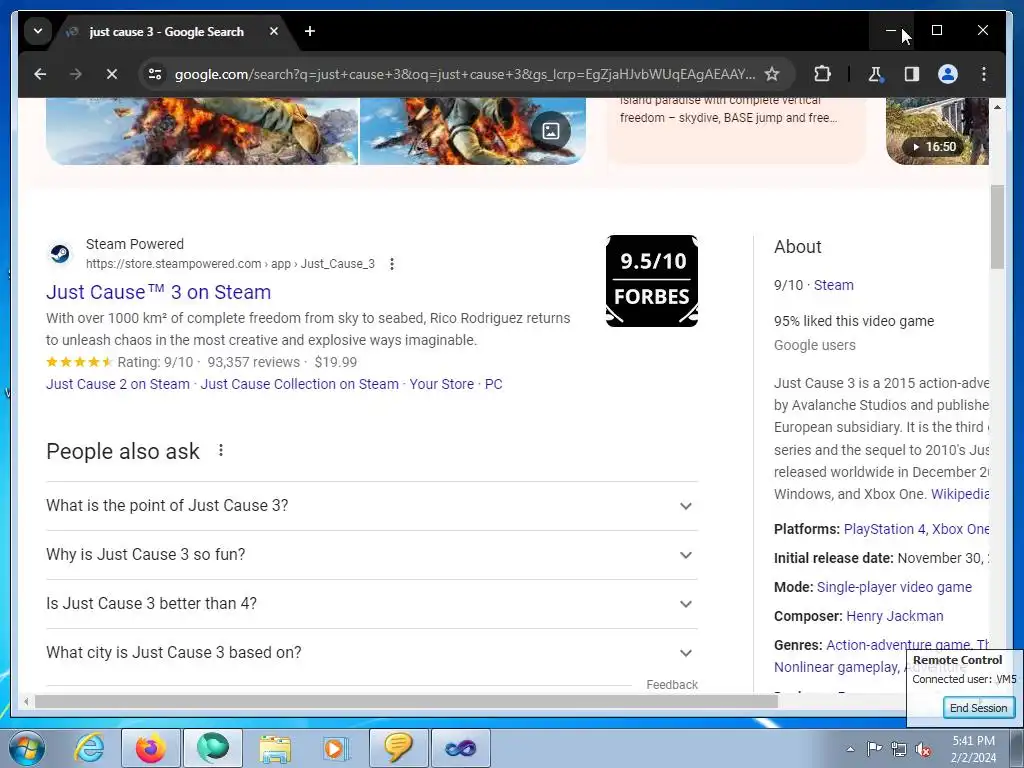Open Chrome Labs flask icon

point(875,74)
